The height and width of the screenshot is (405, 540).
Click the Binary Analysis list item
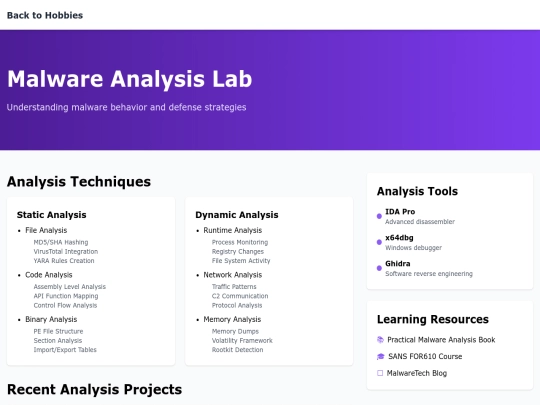click(51, 319)
